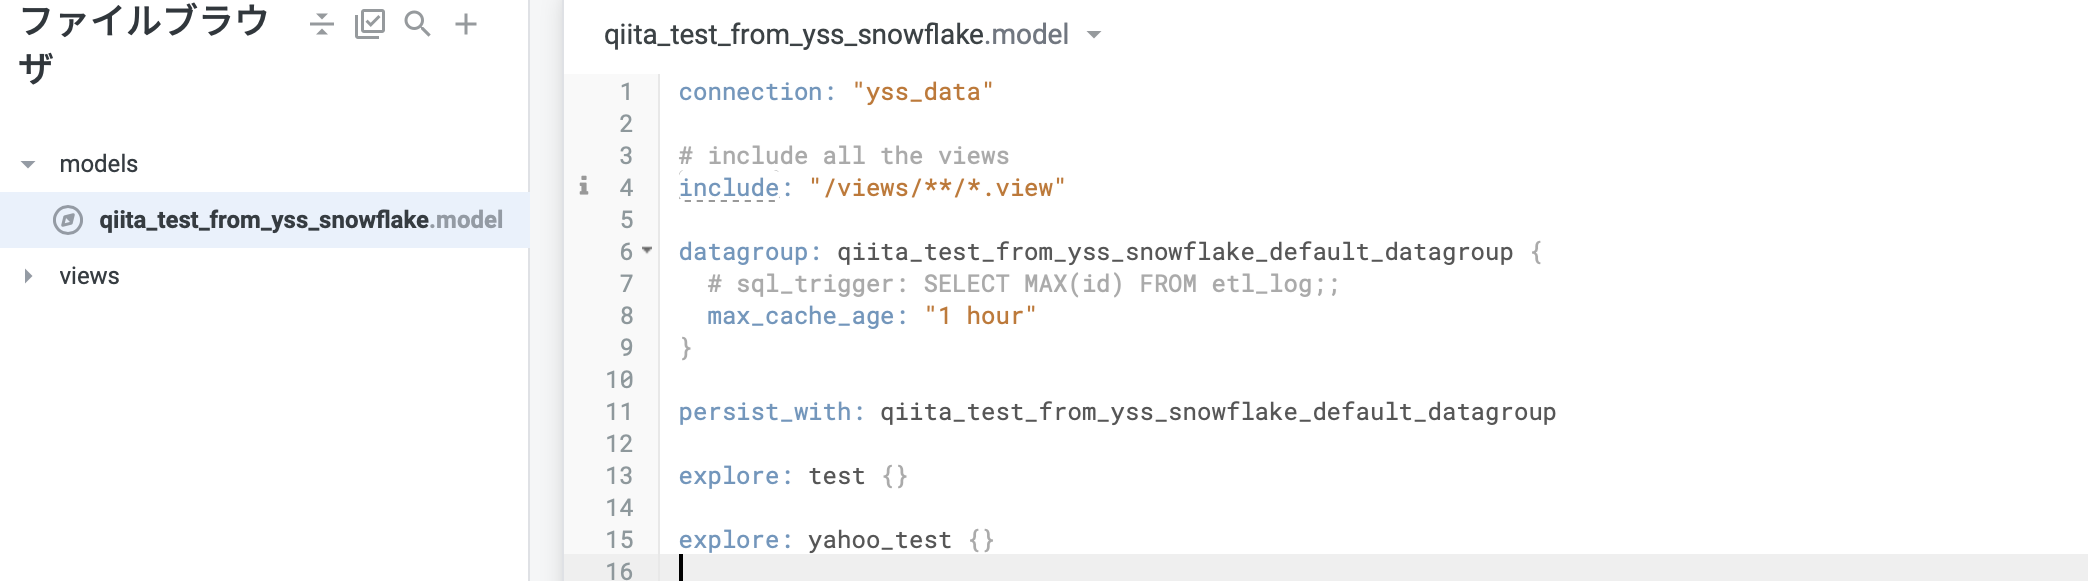Viewport: 2088px width, 581px height.
Task: Collapse the models folder
Action: 28,164
